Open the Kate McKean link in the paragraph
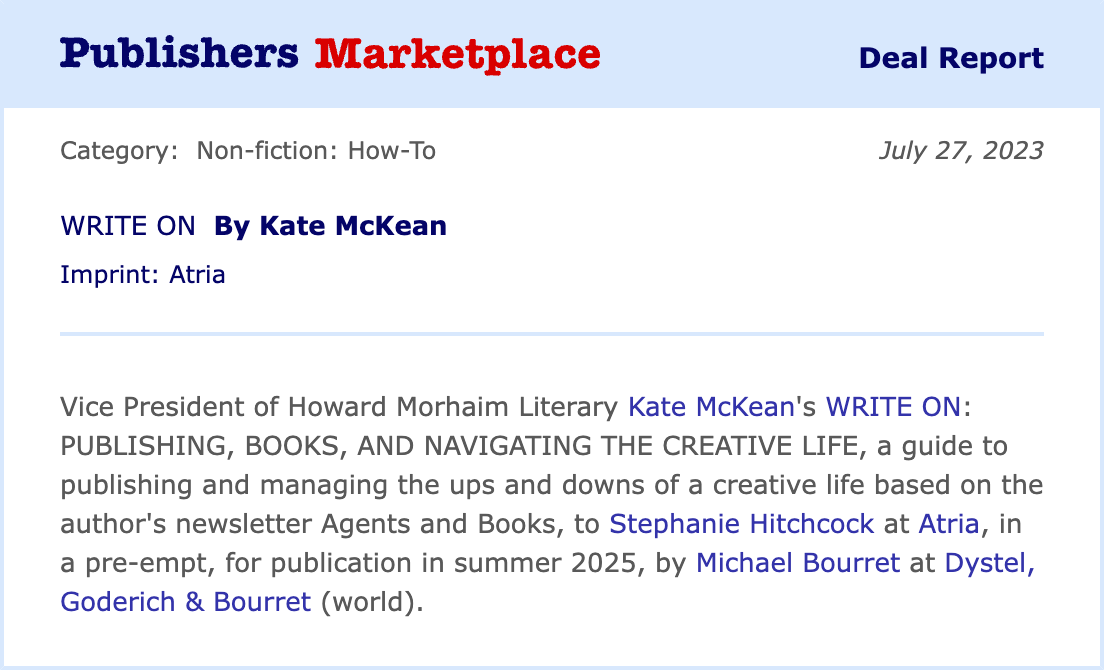The width and height of the screenshot is (1104, 670). pyautogui.click(x=710, y=407)
